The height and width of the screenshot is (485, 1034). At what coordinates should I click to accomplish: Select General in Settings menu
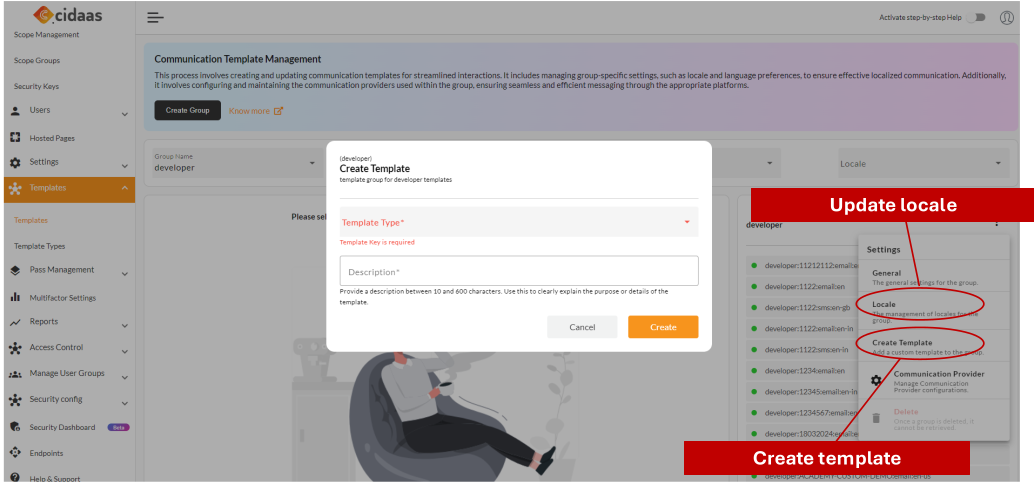coord(933,277)
